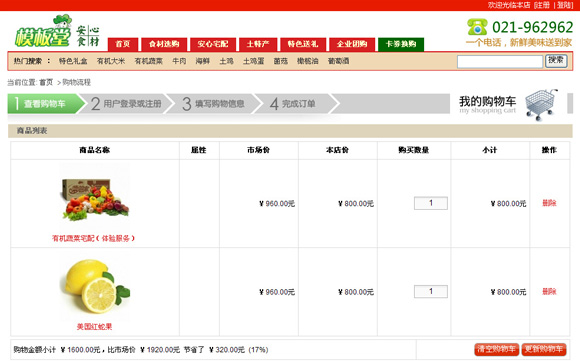Open the 美国红蛇果 product name link
The image size is (580, 361).
[x=94, y=327]
